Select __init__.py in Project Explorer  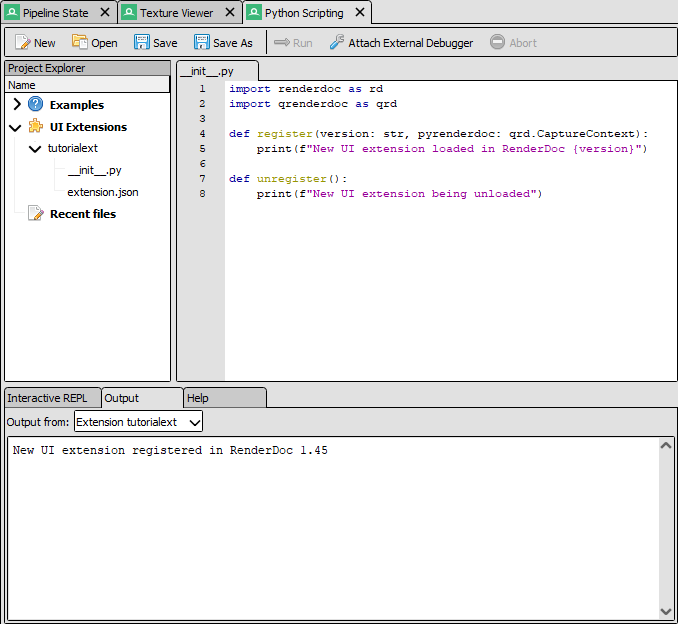[94, 170]
